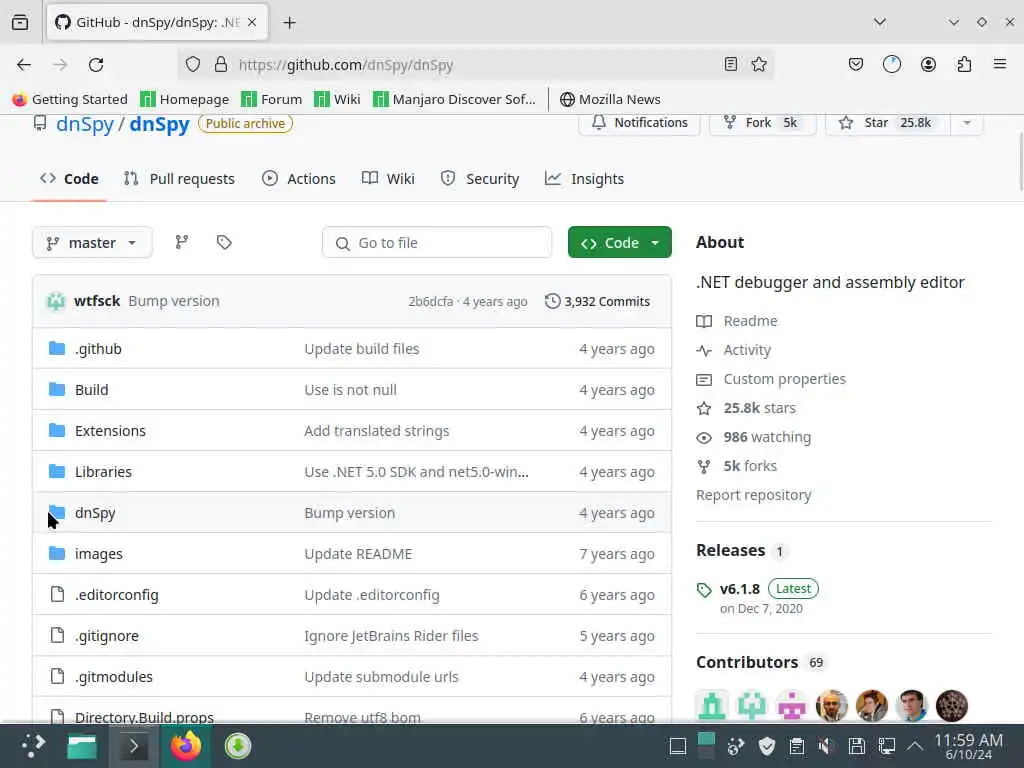Open the file manager from taskbar
The height and width of the screenshot is (768, 1024).
(82, 746)
